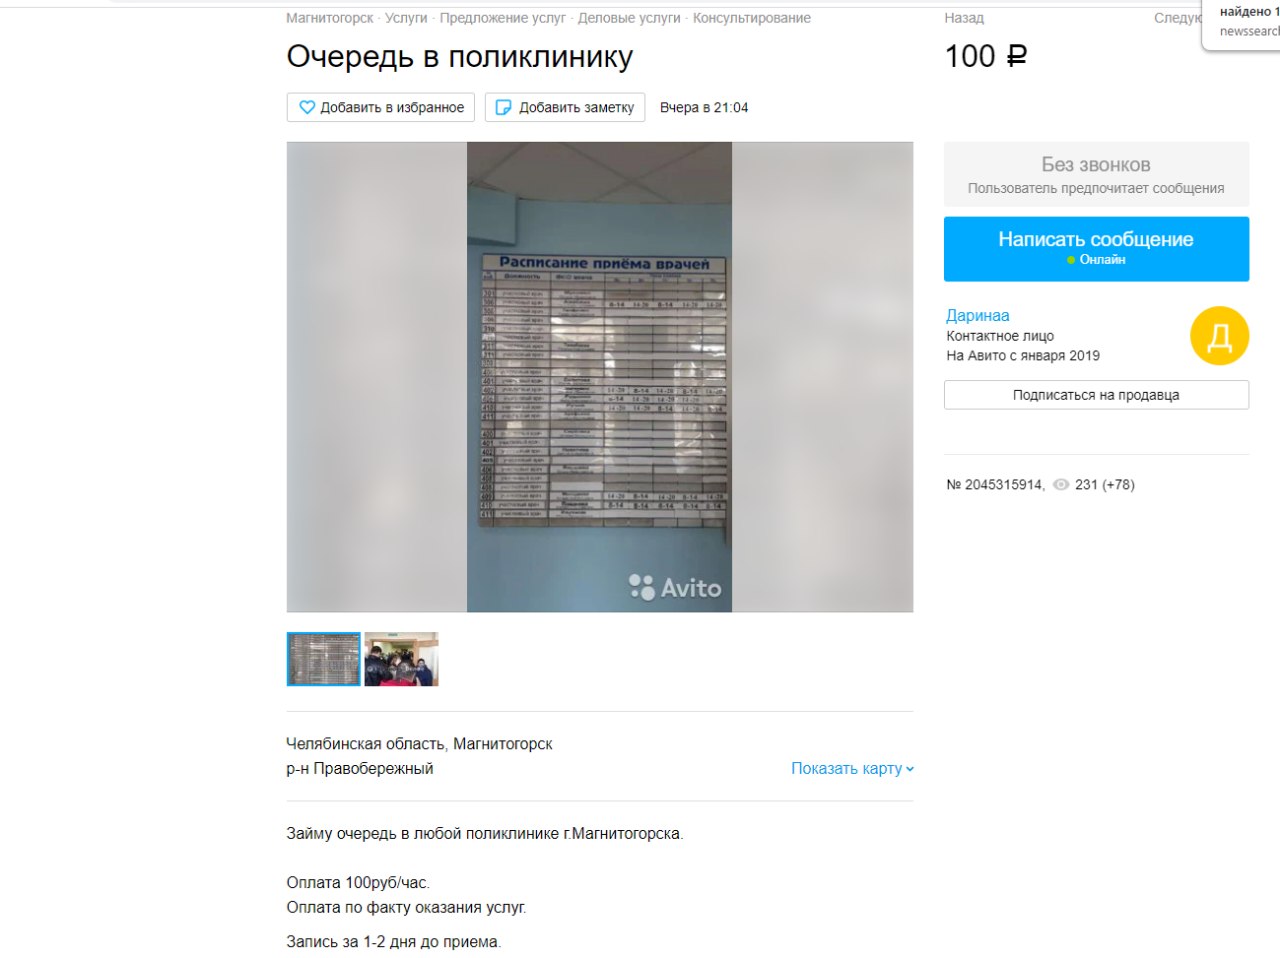Viewport: 1280px width, 958px height.
Task: Click Подписаться на продавца button
Action: tap(1096, 395)
